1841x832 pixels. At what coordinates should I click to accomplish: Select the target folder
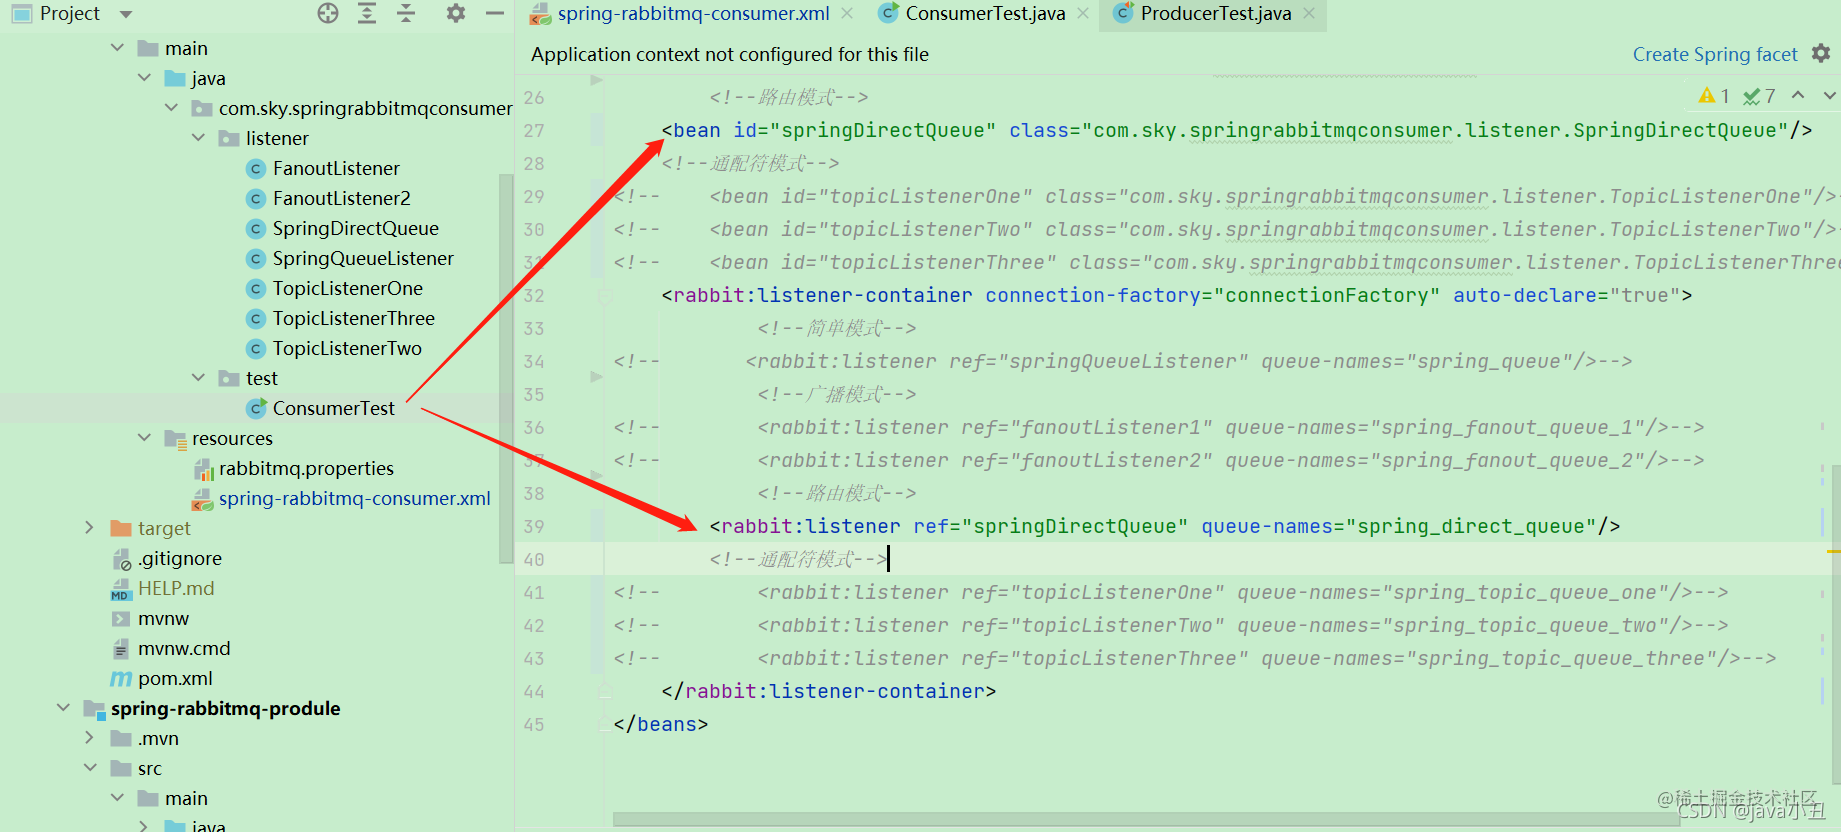coord(164,528)
